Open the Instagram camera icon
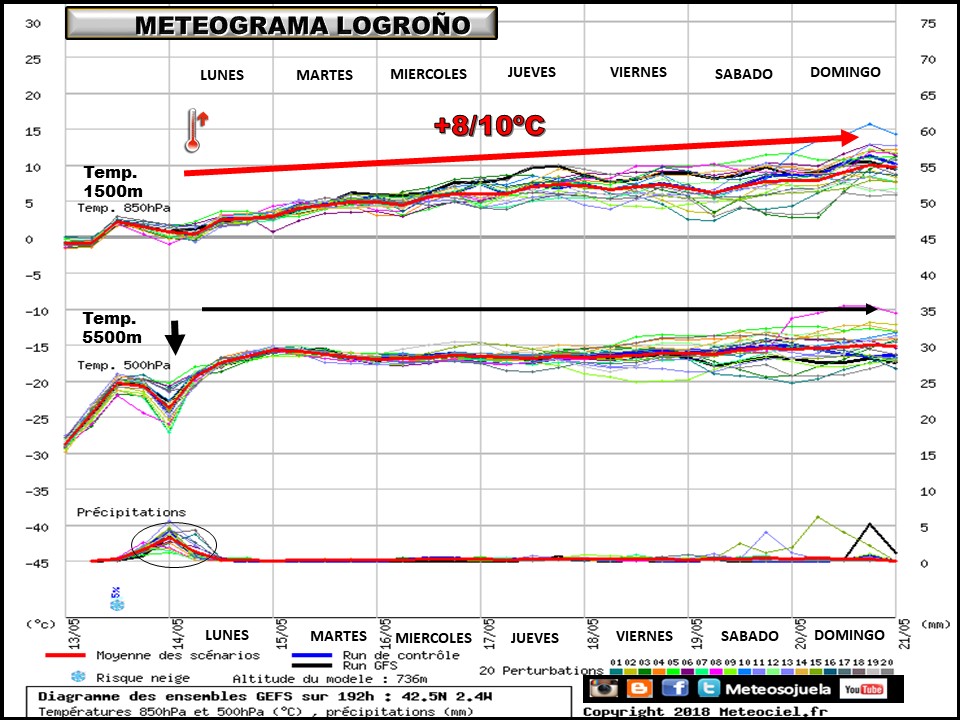This screenshot has height=720, width=960. click(604, 688)
